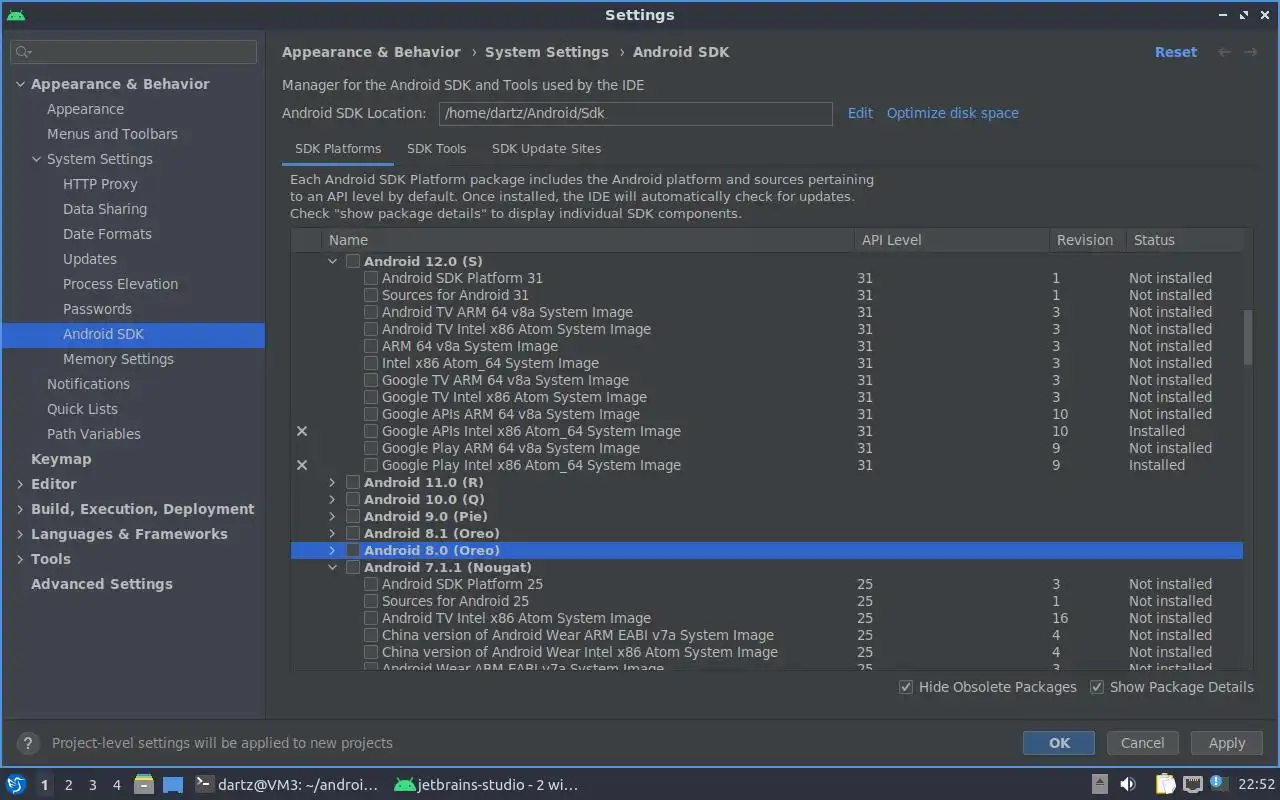This screenshot has width=1280, height=800.
Task: Check the Android 12.0 (S) group checkbox
Action: pyautogui.click(x=353, y=261)
